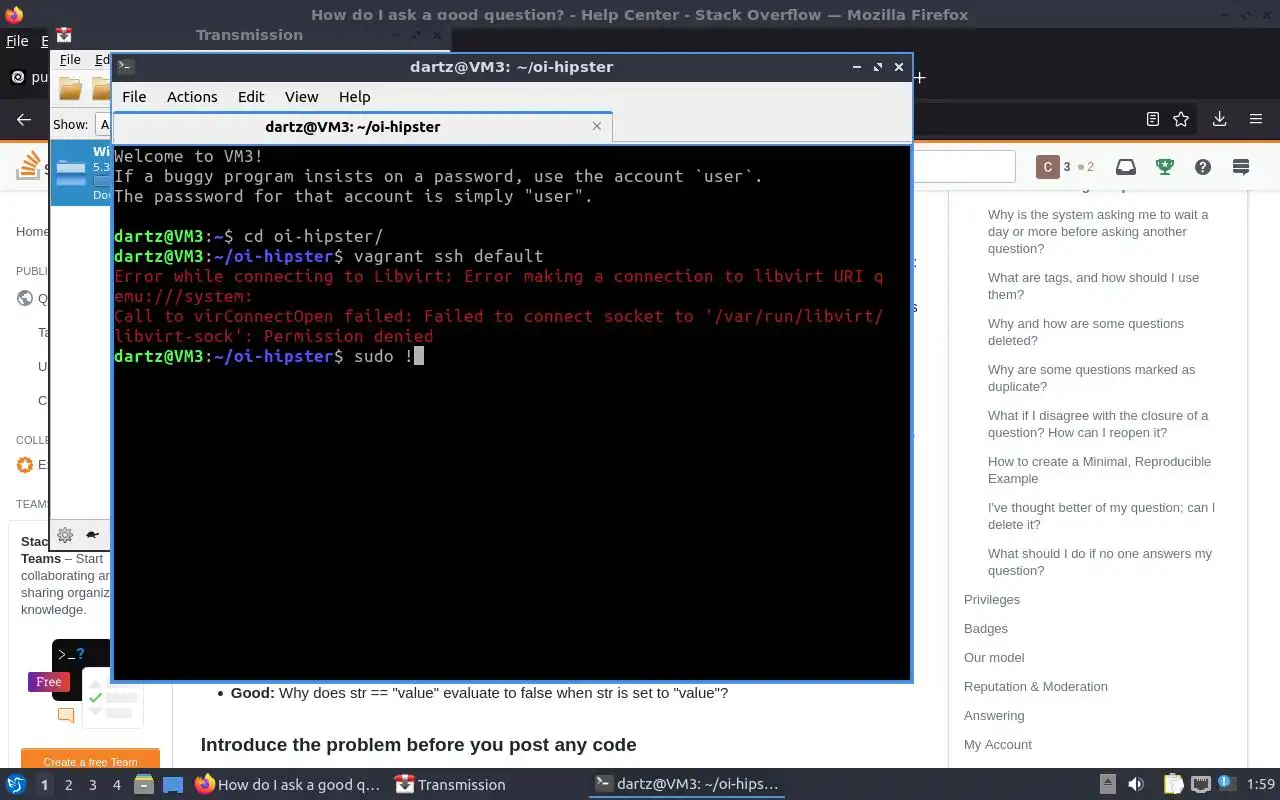Open the whisker application menu icon
Viewport: 1280px width, 800px height.
[16, 784]
